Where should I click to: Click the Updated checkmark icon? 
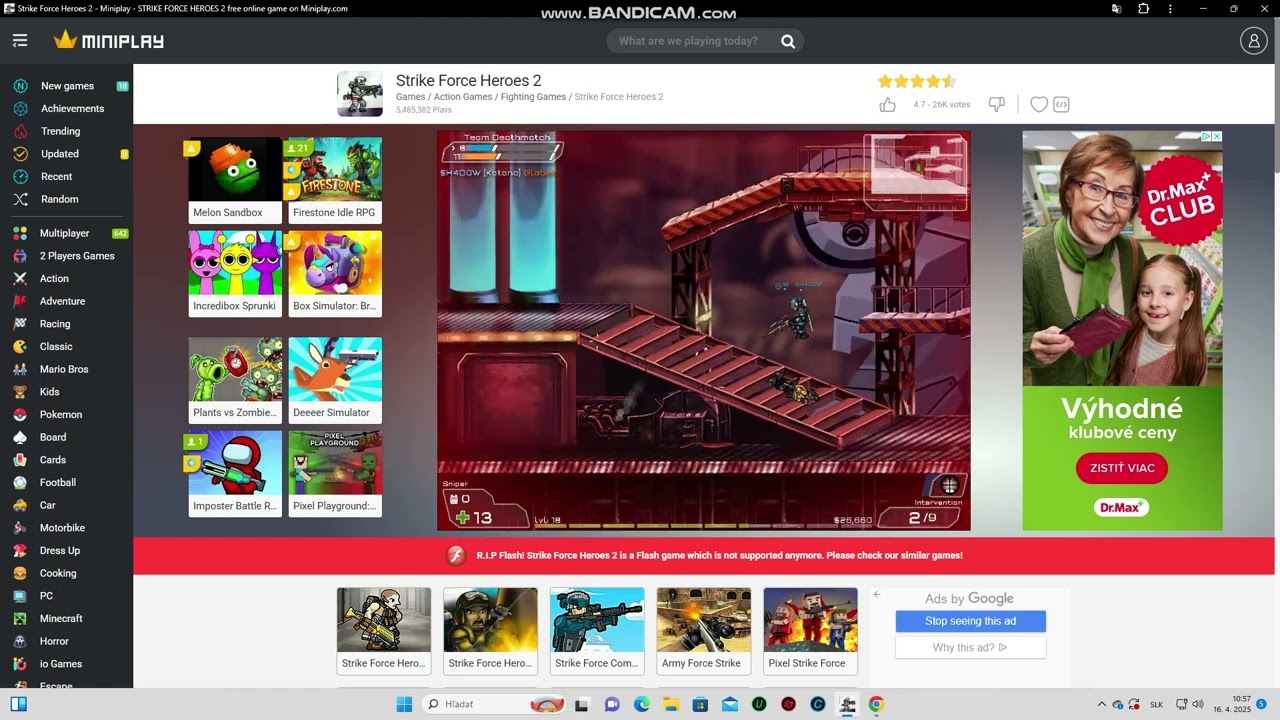click(20, 154)
